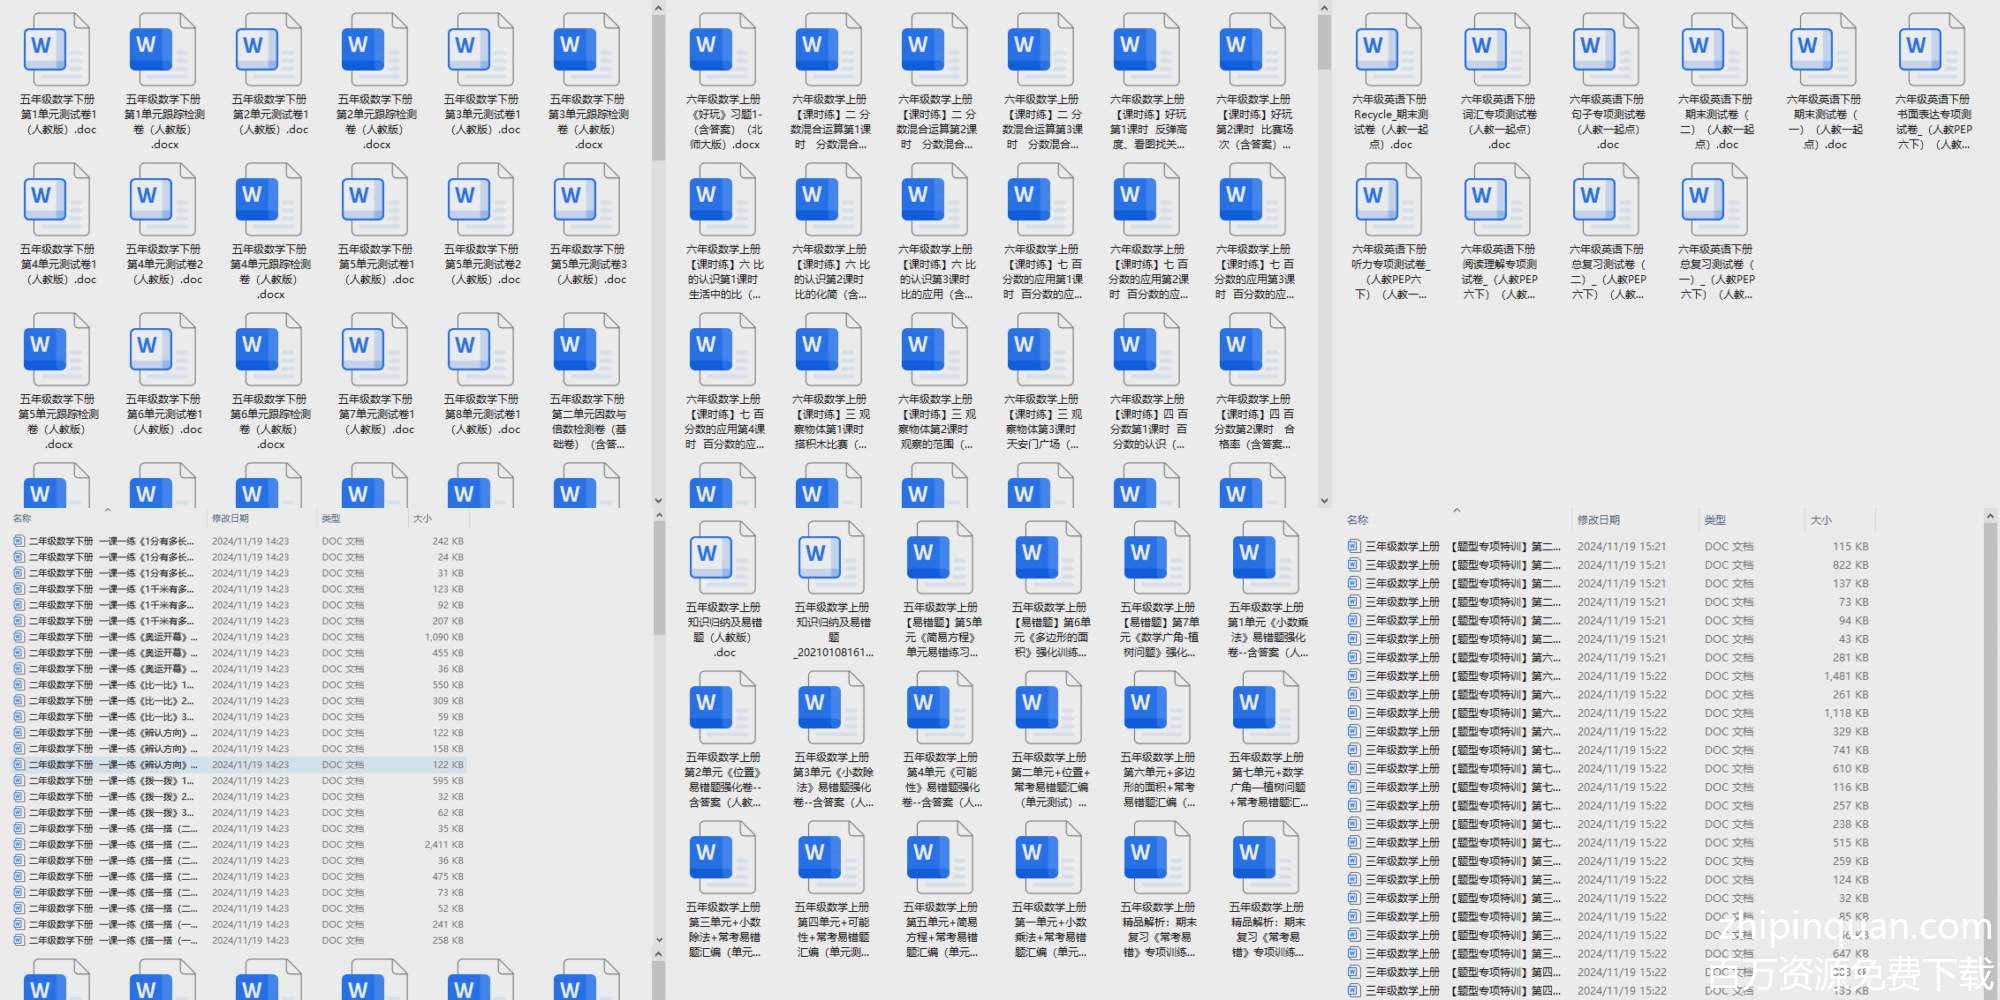Open 六年级英语下册 阅读理解专项测试卷 document
Viewport: 2000px width, 1000px height.
pos(1498,200)
